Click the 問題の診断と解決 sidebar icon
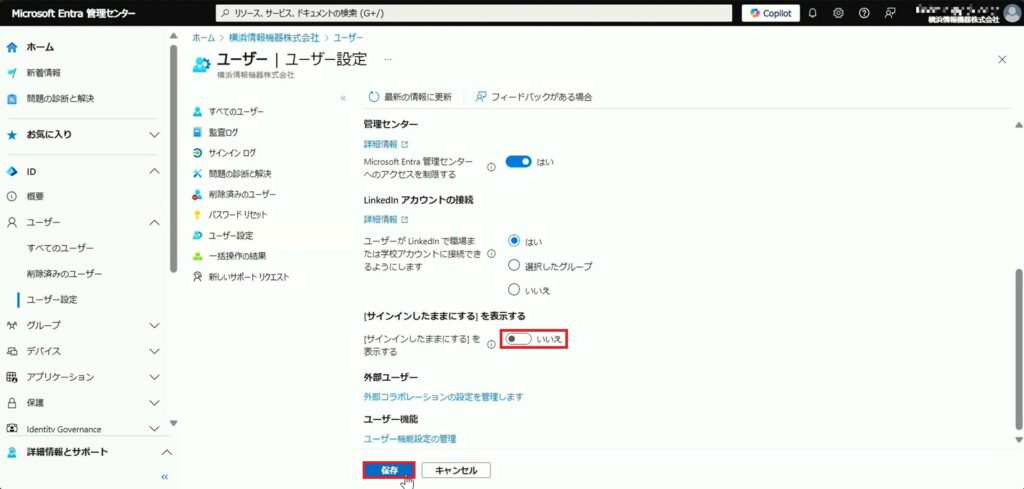The image size is (1024, 489). pyautogui.click(x=12, y=99)
